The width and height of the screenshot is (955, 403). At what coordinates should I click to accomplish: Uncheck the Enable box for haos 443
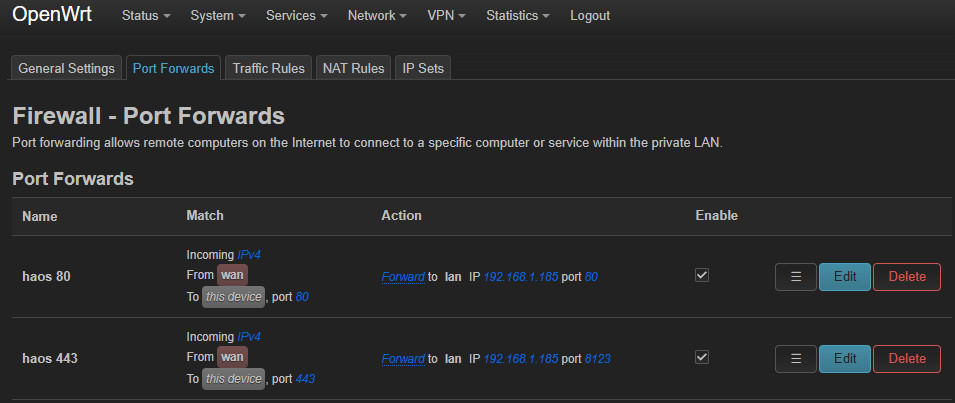coord(702,357)
